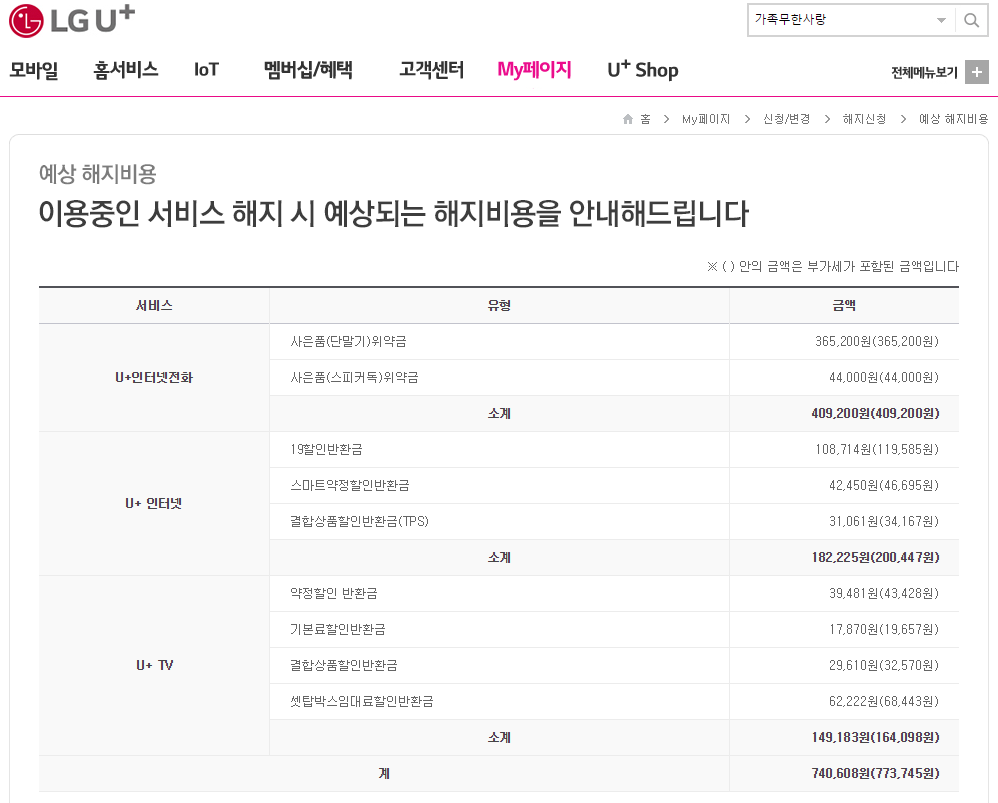The width and height of the screenshot is (998, 803).
Task: Click the LG U+ logo
Action: pos(72,20)
